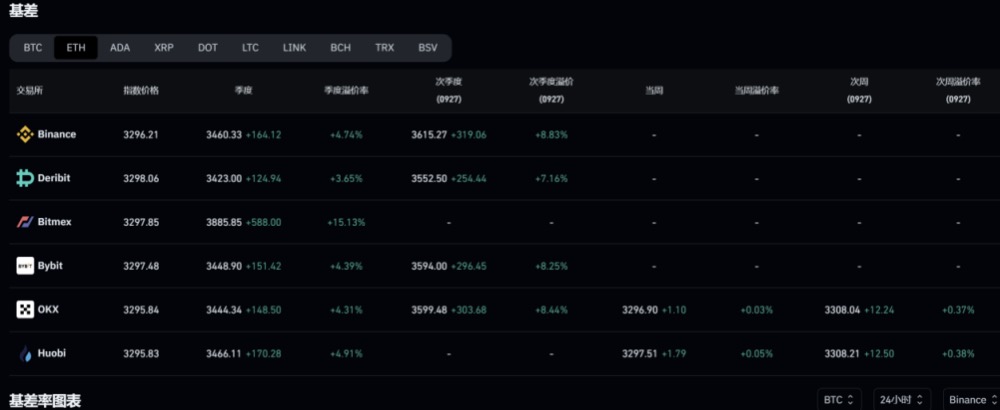Select the ADA coin tab

coord(120,47)
